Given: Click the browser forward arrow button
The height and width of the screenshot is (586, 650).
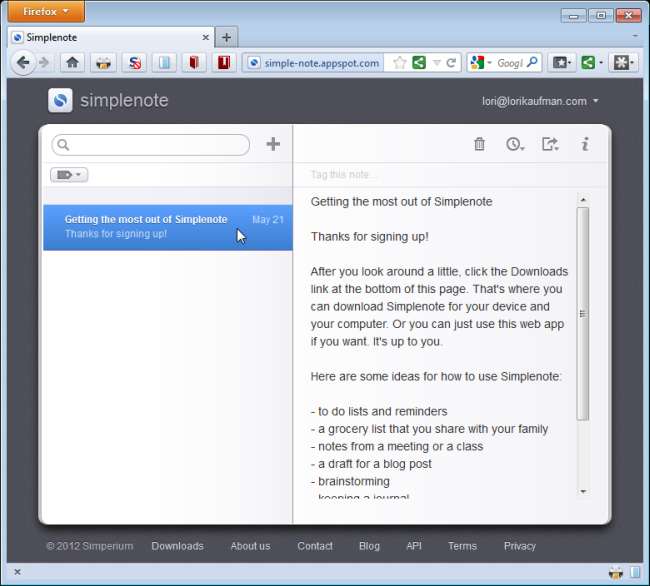Looking at the screenshot, I should click(44, 63).
